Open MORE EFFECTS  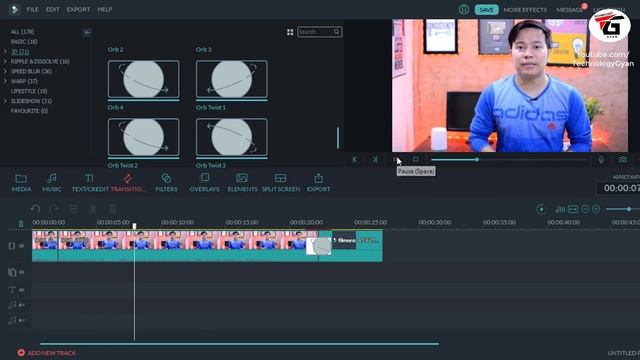tap(525, 10)
